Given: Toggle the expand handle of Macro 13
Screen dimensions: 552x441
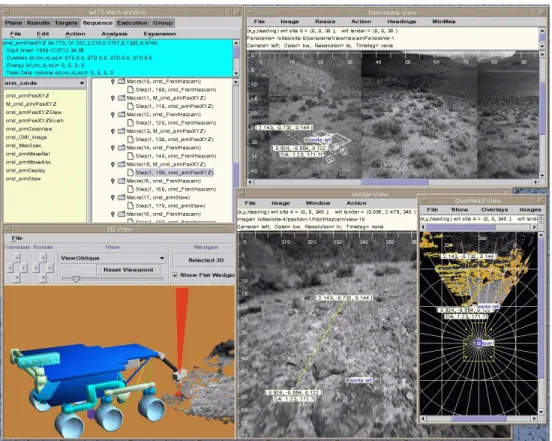Looking at the screenshot, I should [113, 131].
